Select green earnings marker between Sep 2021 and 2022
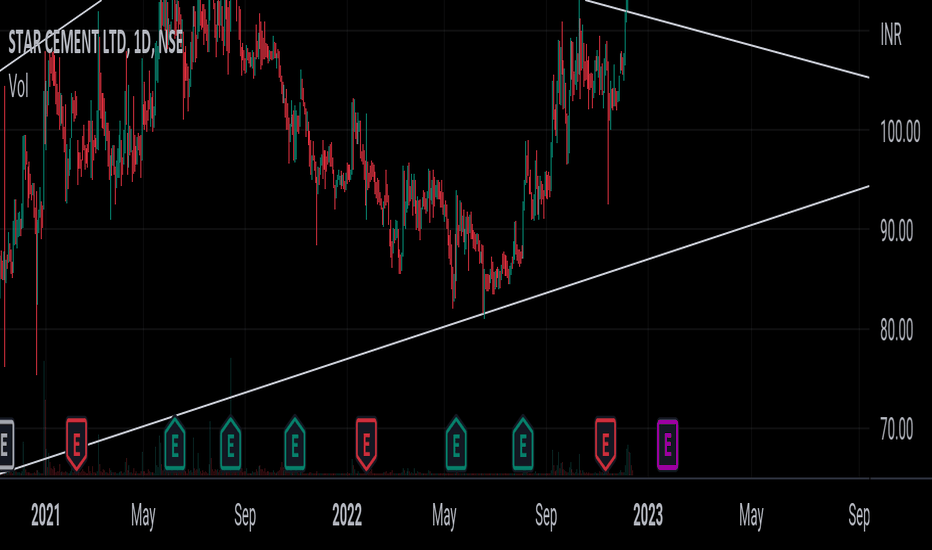The image size is (932, 550). tap(295, 444)
